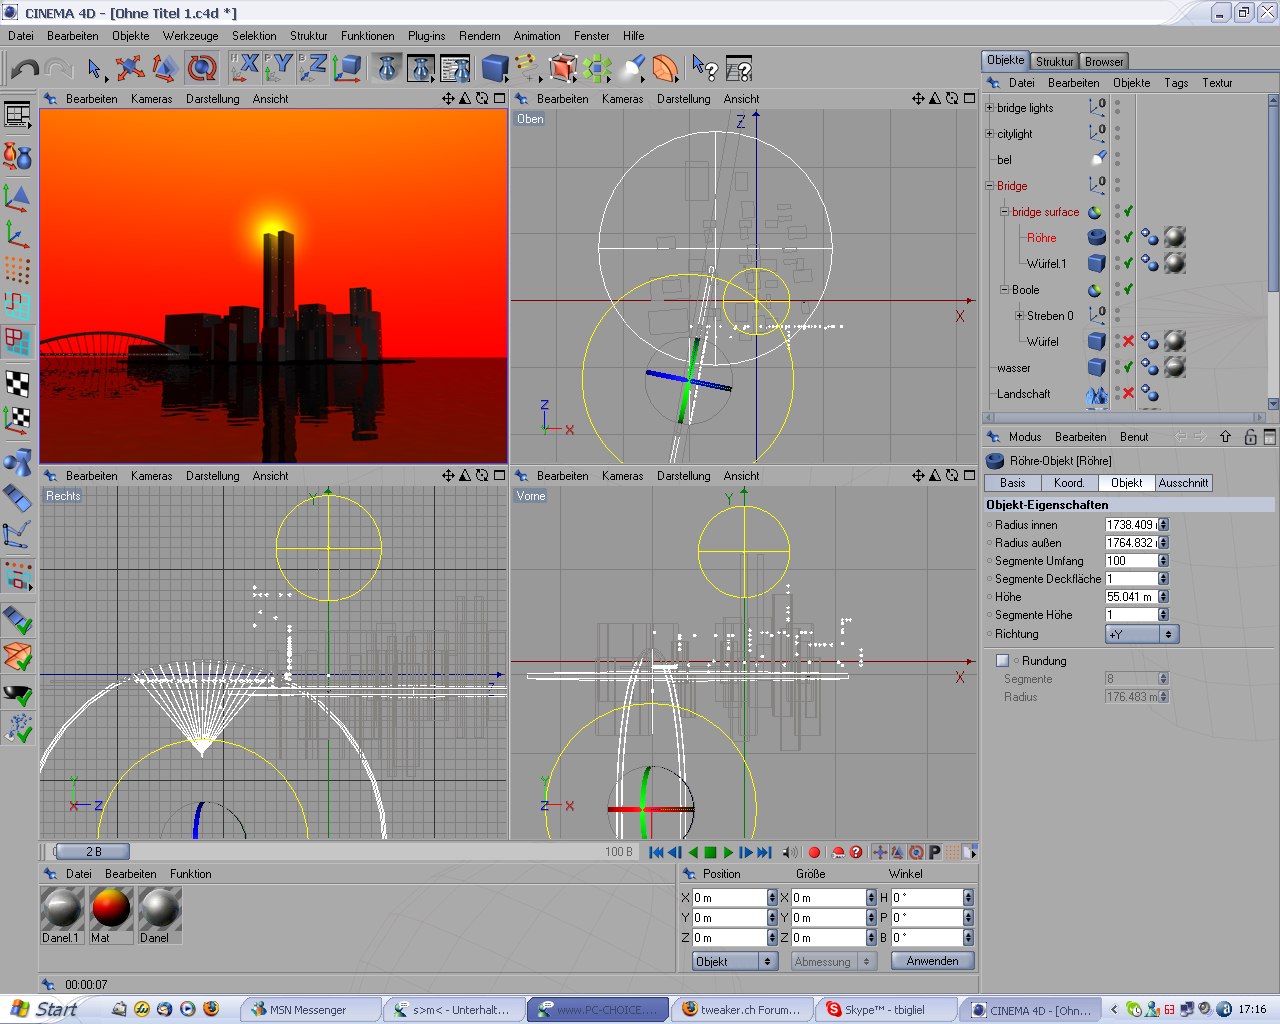Activate the Rotate tool in the top toolbar

[x=202, y=69]
